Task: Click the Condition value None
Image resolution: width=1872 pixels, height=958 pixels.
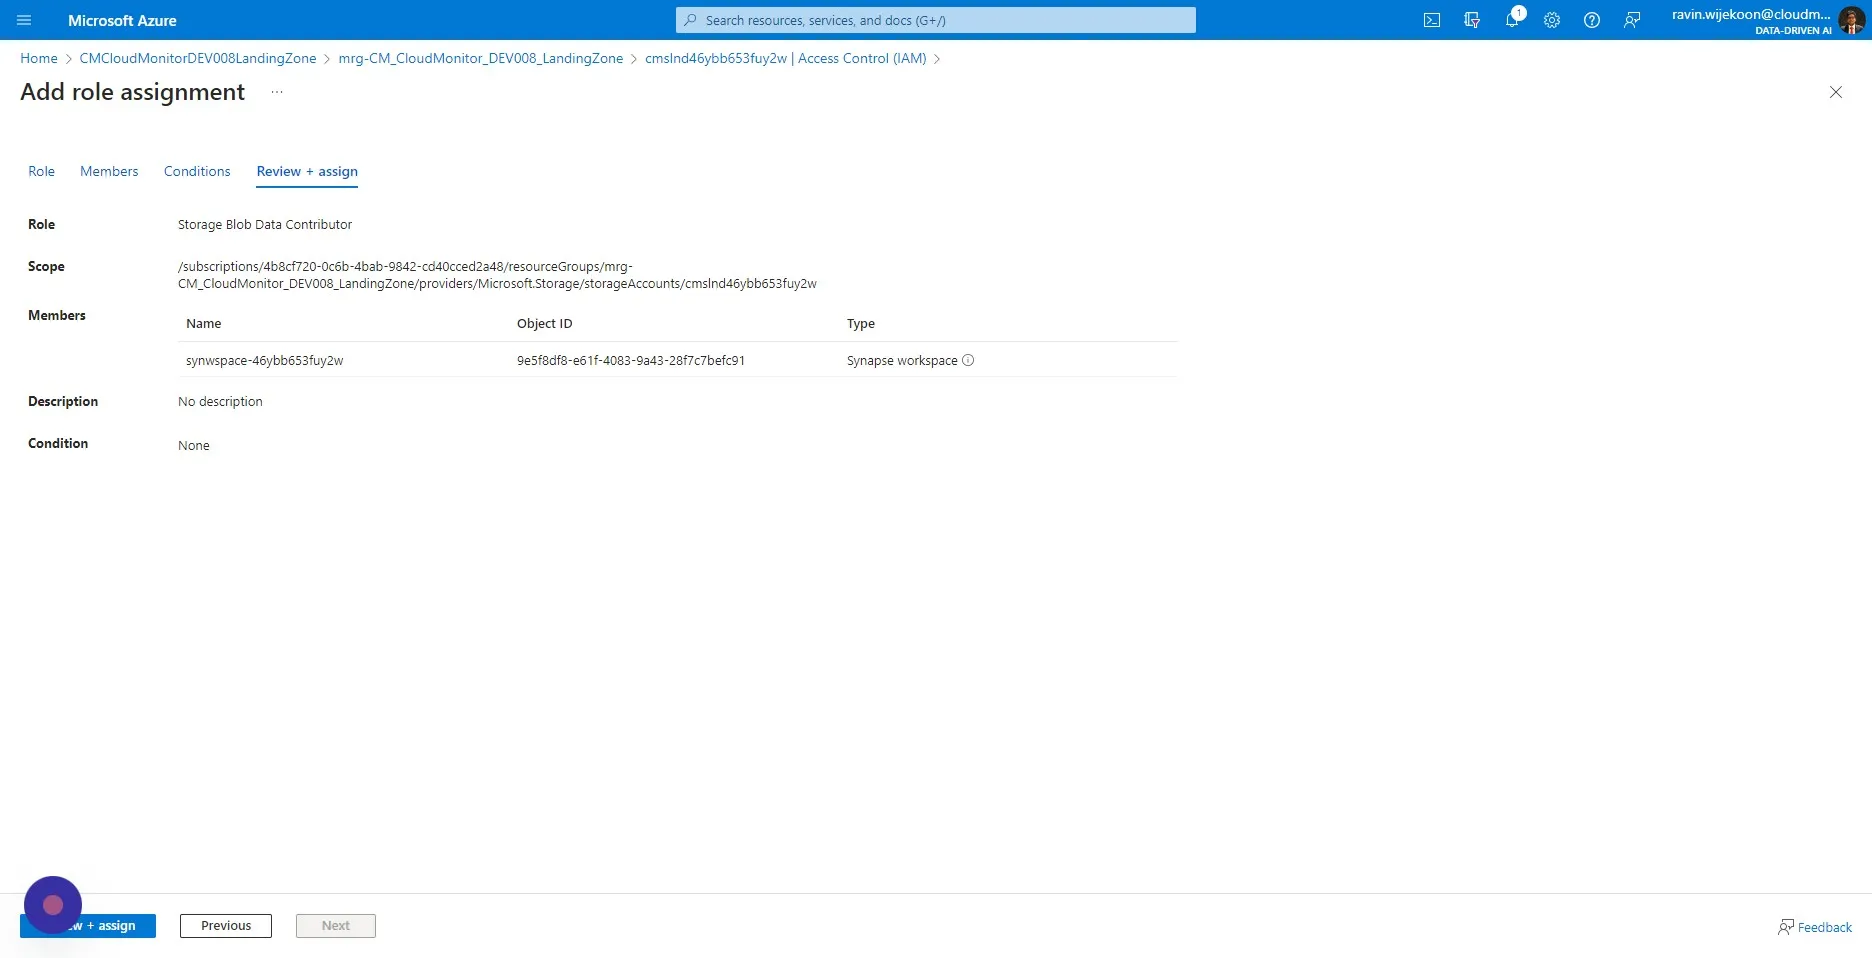Action: pos(194,445)
